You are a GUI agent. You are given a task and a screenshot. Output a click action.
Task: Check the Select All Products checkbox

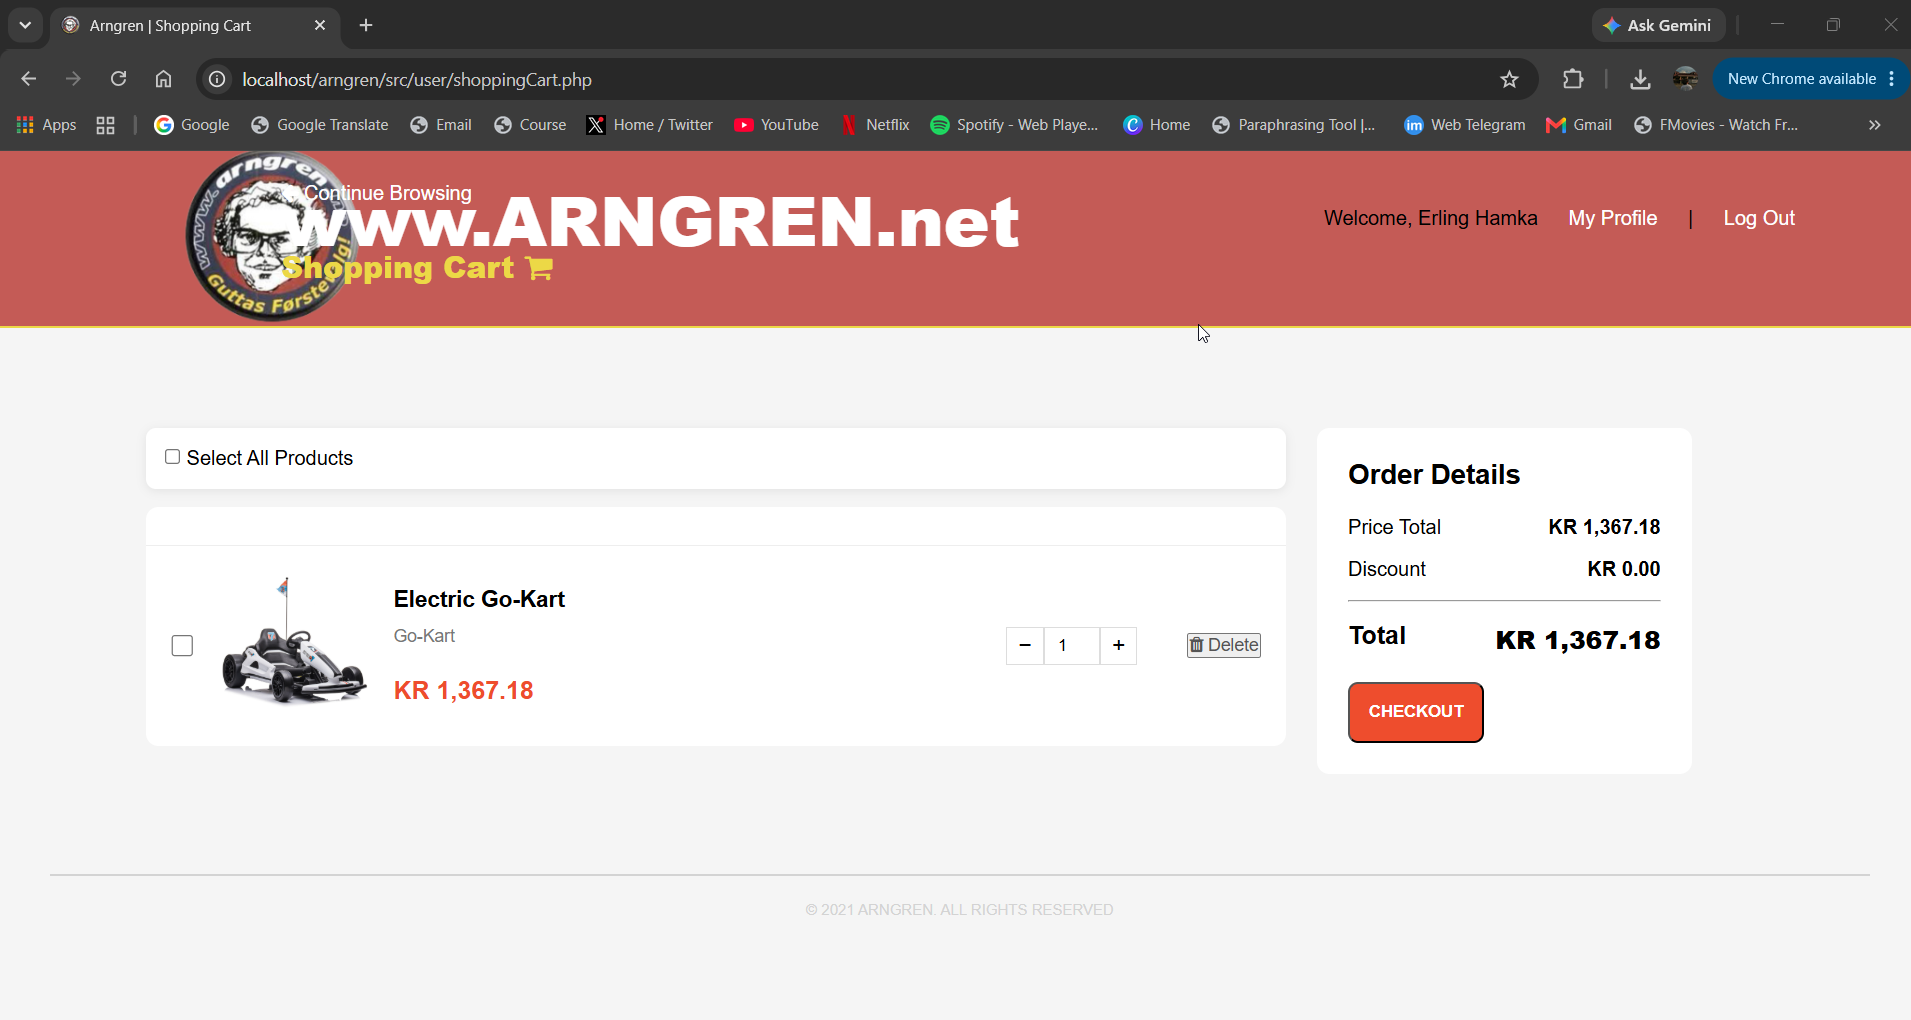(x=172, y=457)
